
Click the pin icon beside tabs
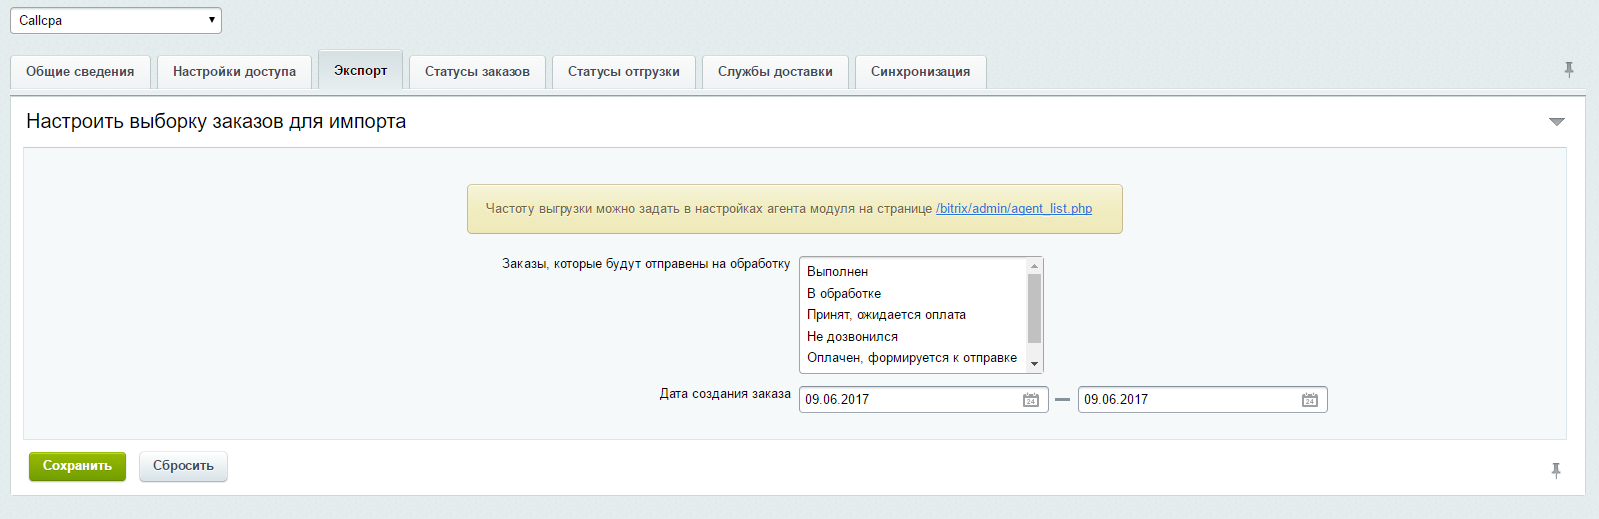click(x=1569, y=69)
